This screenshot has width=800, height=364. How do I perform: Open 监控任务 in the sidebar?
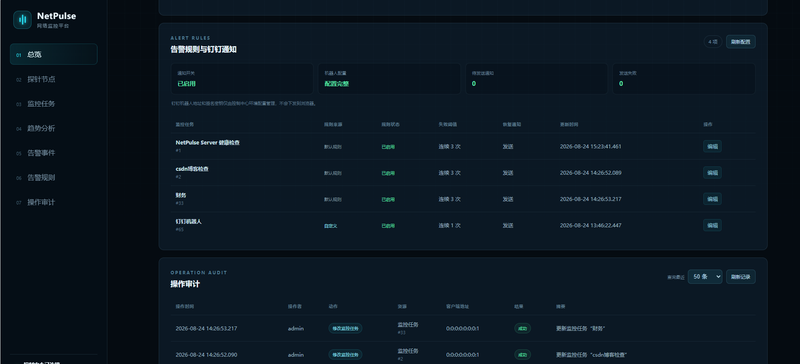click(x=54, y=104)
